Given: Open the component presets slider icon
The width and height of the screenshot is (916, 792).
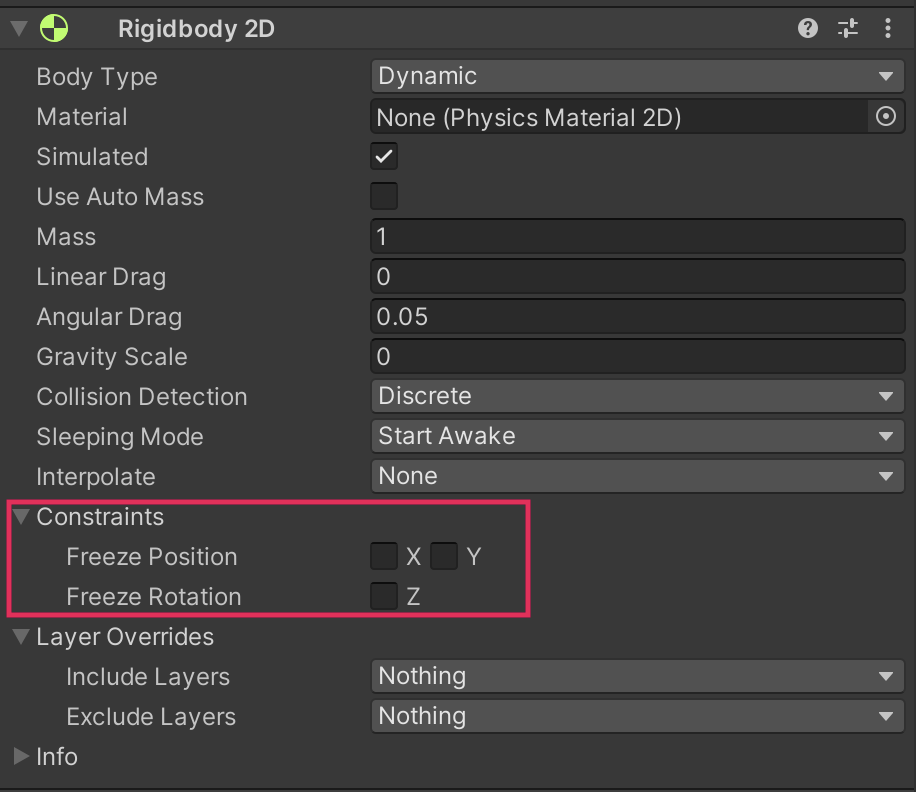Looking at the screenshot, I should 848,29.
